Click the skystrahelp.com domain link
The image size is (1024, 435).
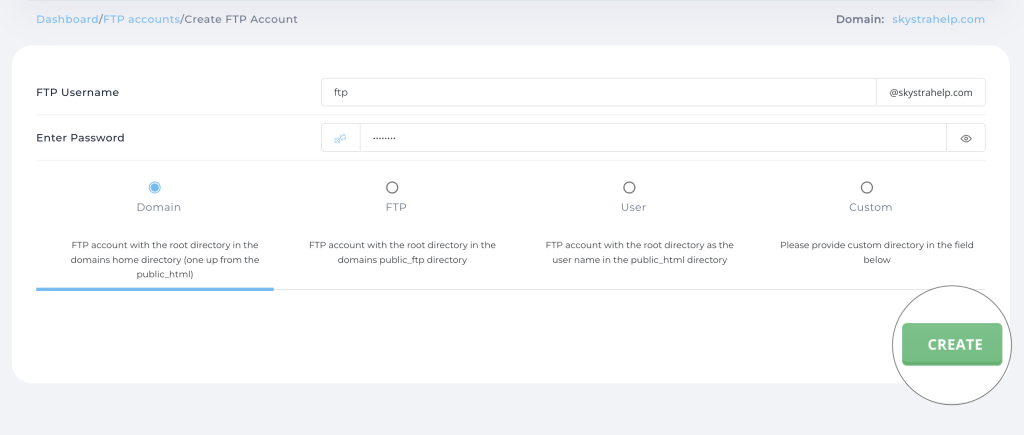938,19
